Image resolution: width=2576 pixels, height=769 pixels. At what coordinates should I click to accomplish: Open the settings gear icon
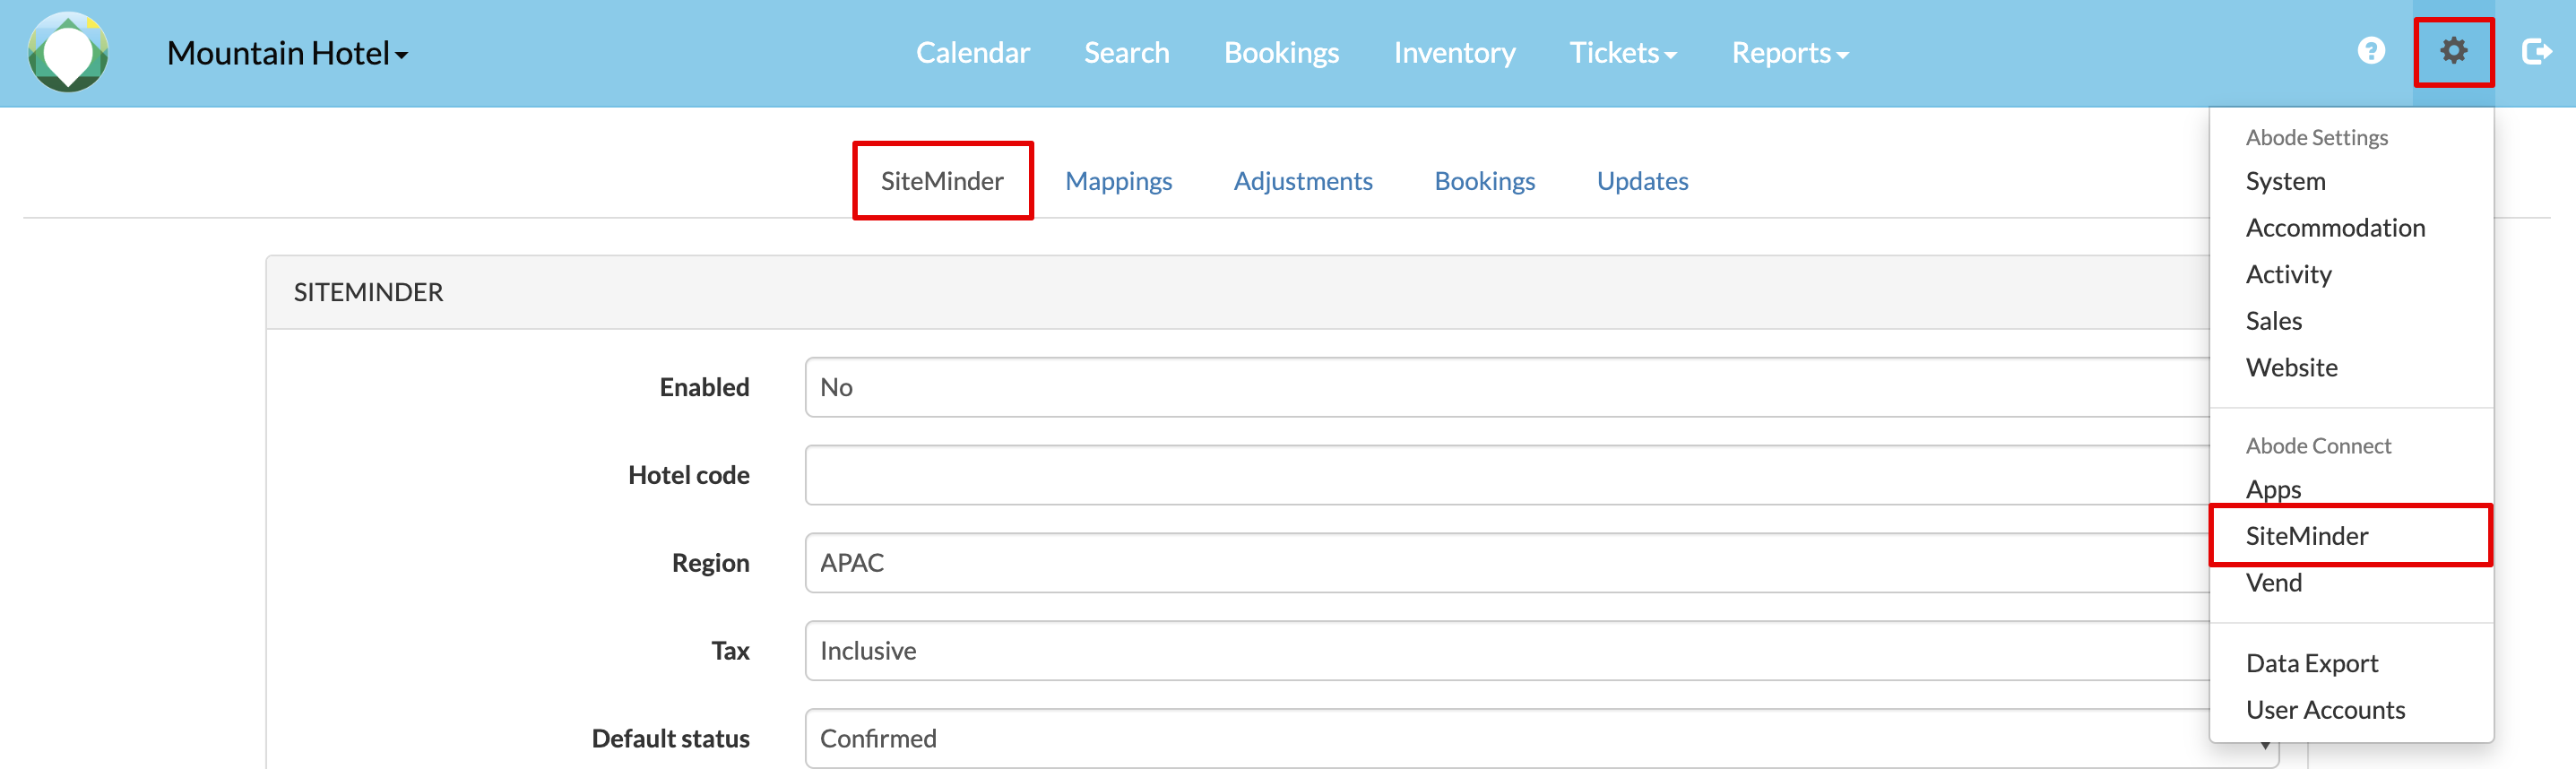point(2453,51)
